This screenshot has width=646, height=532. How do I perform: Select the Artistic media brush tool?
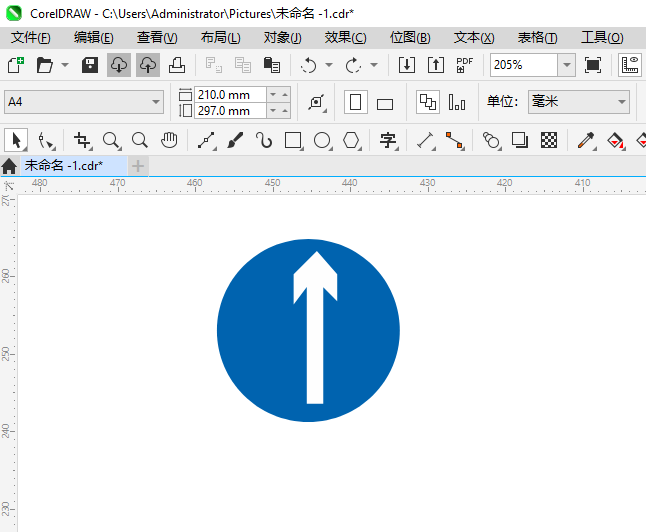pos(235,141)
